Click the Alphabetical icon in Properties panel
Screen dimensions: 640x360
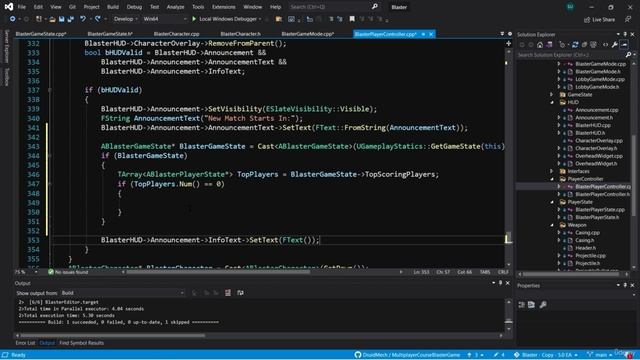(x=531, y=305)
